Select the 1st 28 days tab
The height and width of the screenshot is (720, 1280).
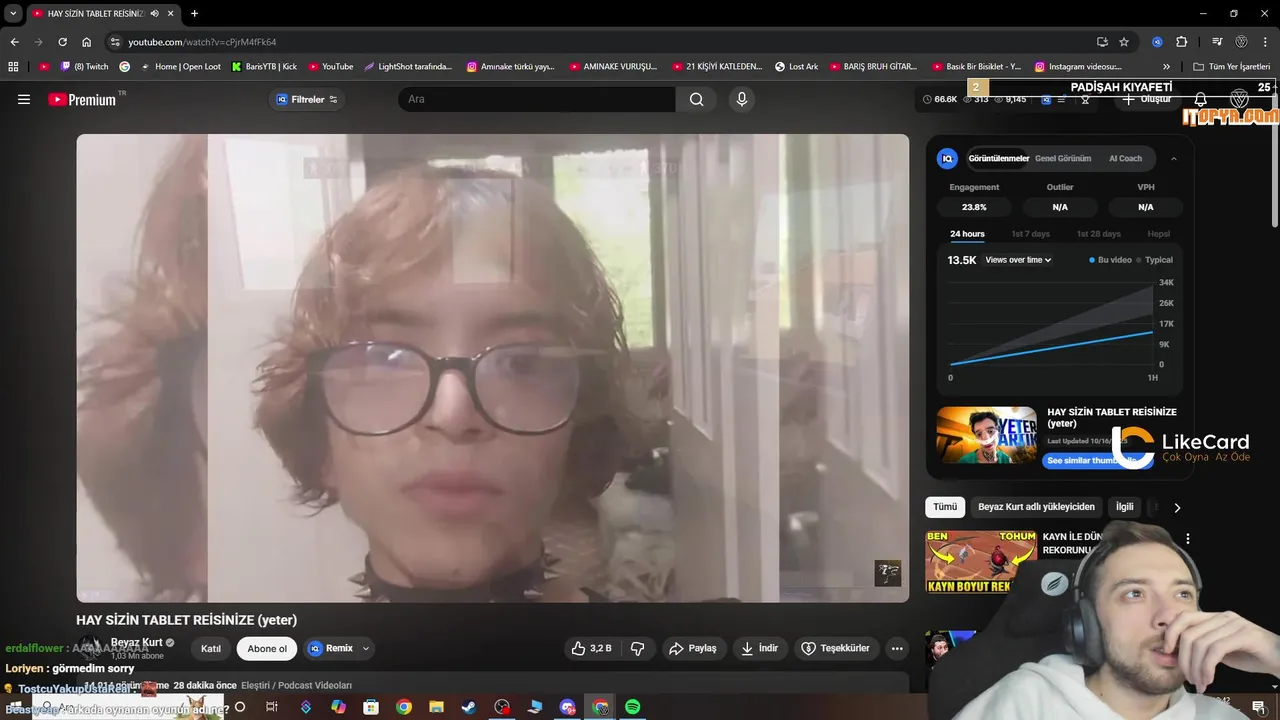(x=1098, y=234)
